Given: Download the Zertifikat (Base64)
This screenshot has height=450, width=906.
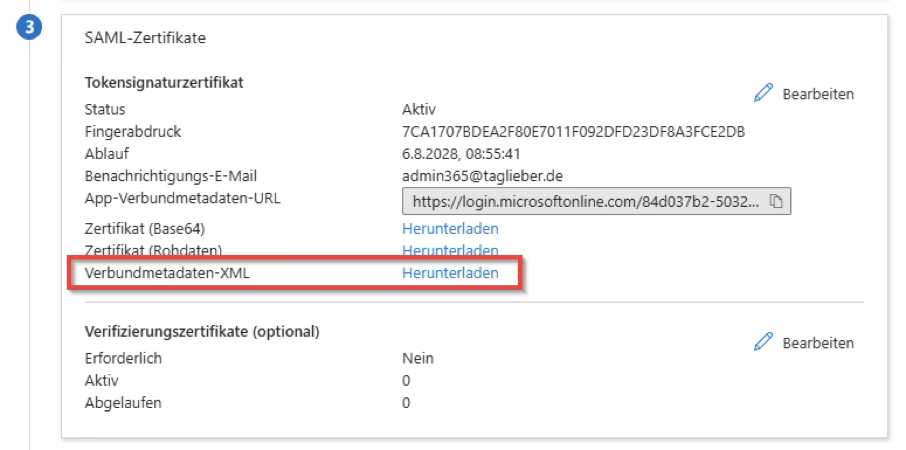Looking at the screenshot, I should [450, 229].
